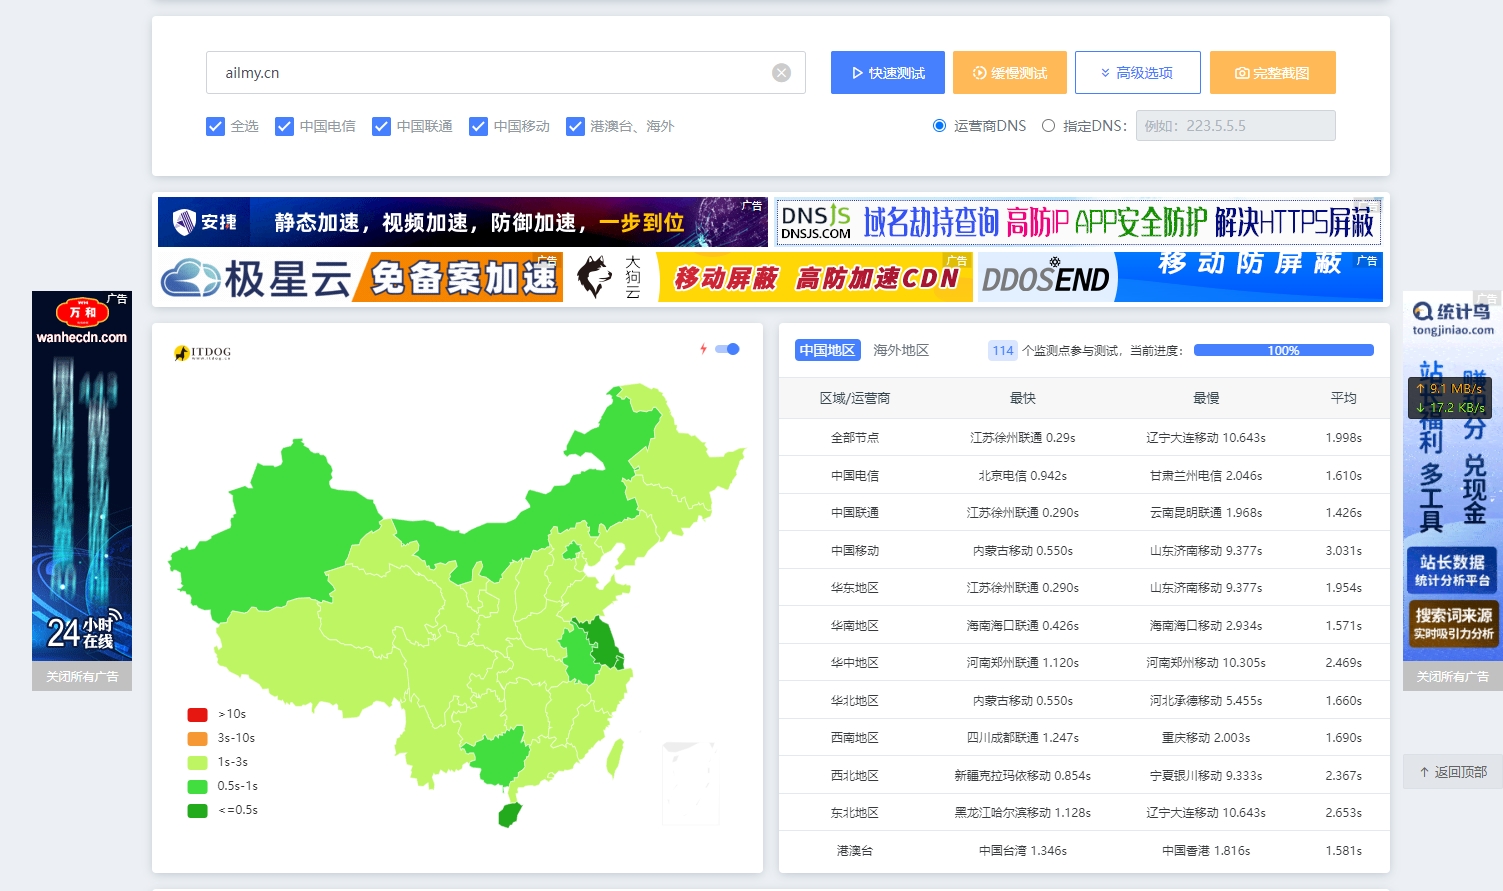Click the 完整截图 screenshot button
Image resolution: width=1503 pixels, height=891 pixels.
[x=1272, y=73]
